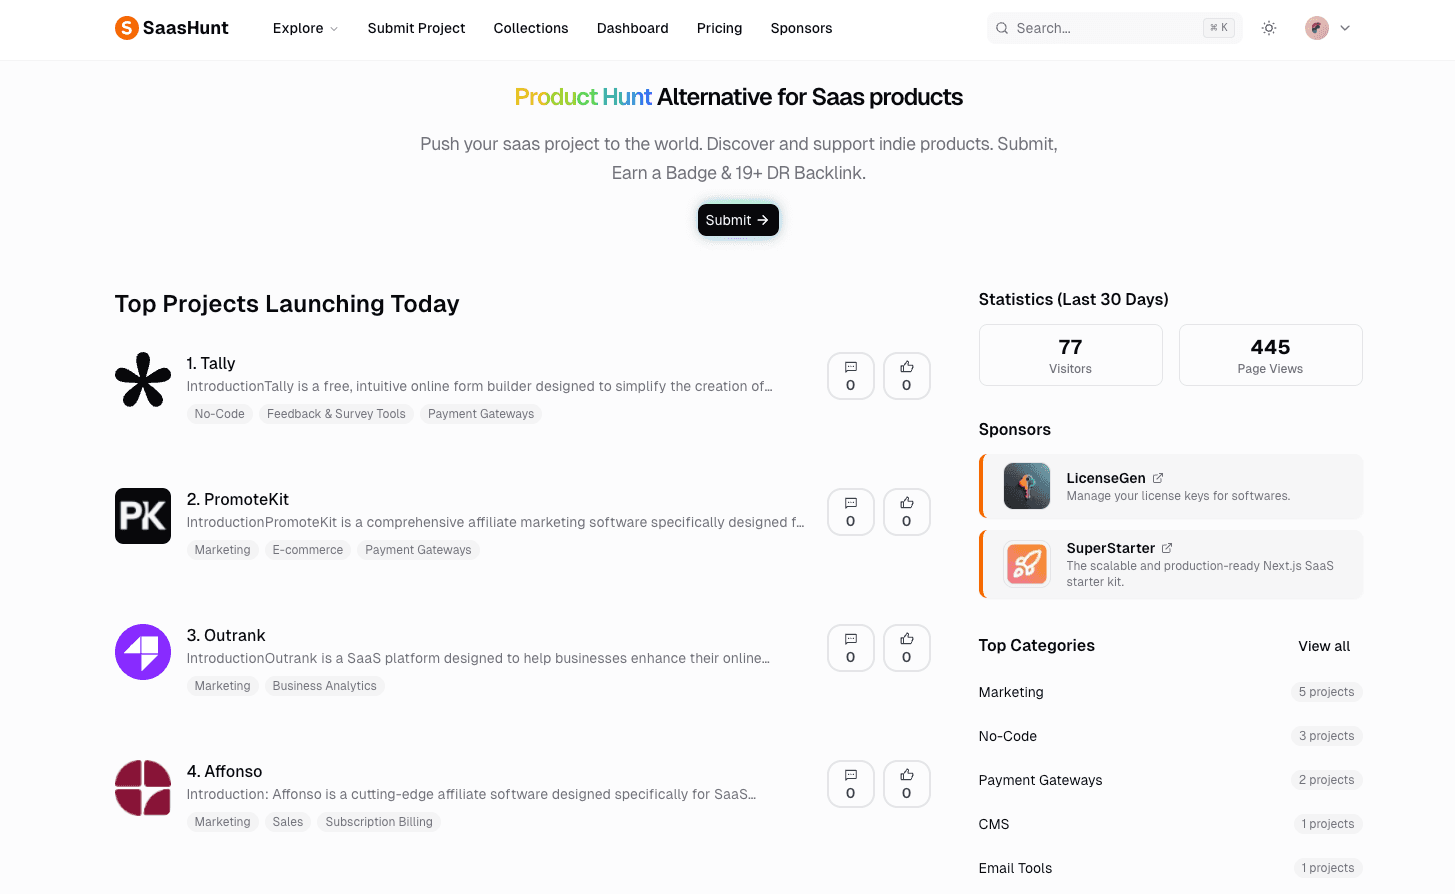Open the user avatar account menu
Image resolution: width=1455 pixels, height=894 pixels.
pyautogui.click(x=1328, y=28)
